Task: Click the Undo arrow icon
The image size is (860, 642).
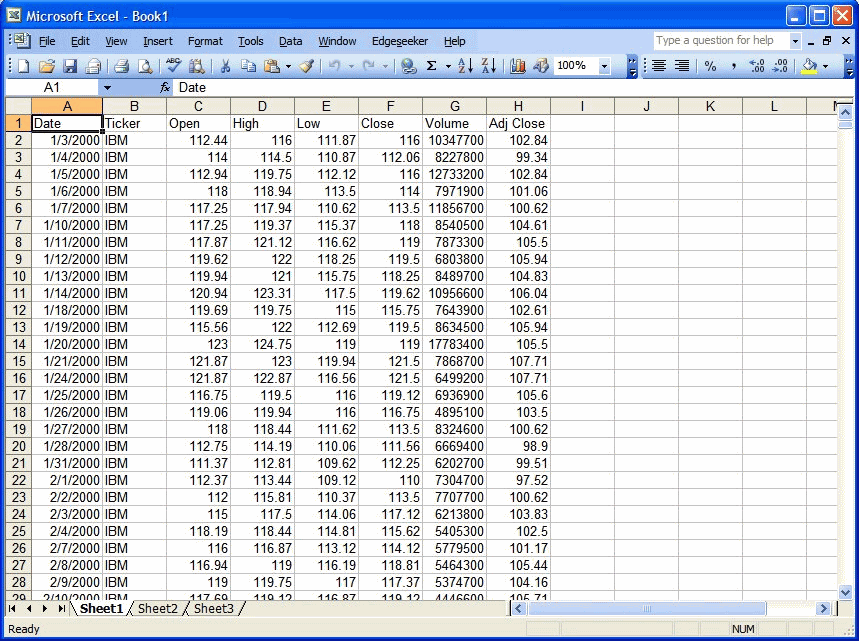Action: (335, 66)
